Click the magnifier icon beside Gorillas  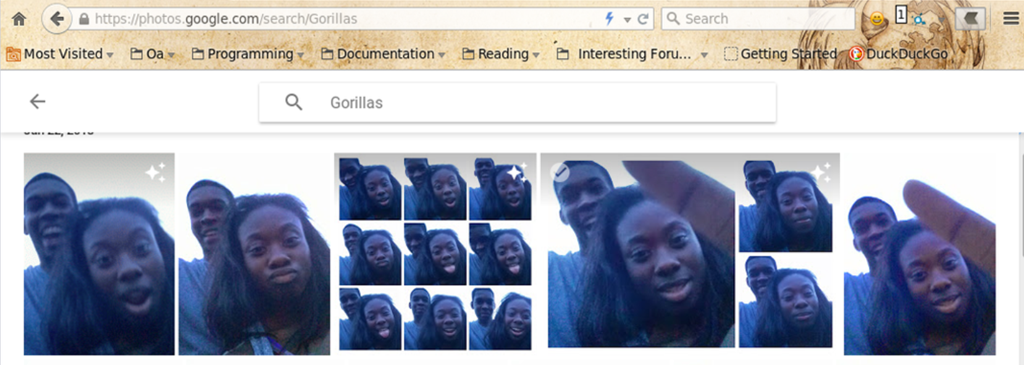click(294, 102)
